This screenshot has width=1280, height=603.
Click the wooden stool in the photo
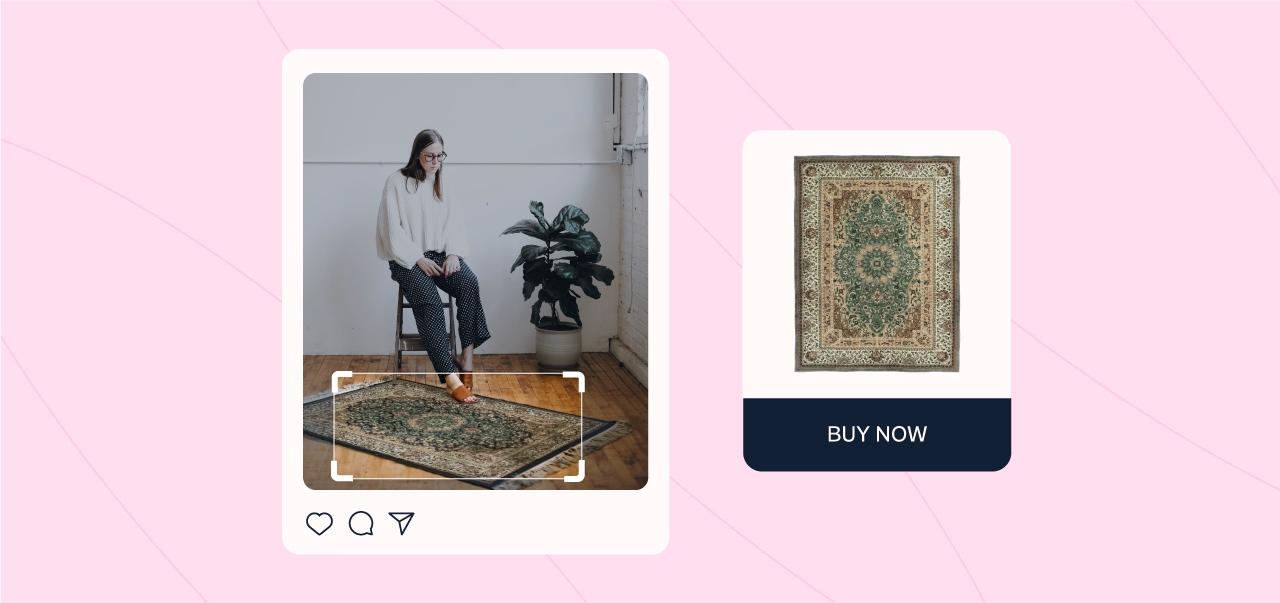coord(420,330)
